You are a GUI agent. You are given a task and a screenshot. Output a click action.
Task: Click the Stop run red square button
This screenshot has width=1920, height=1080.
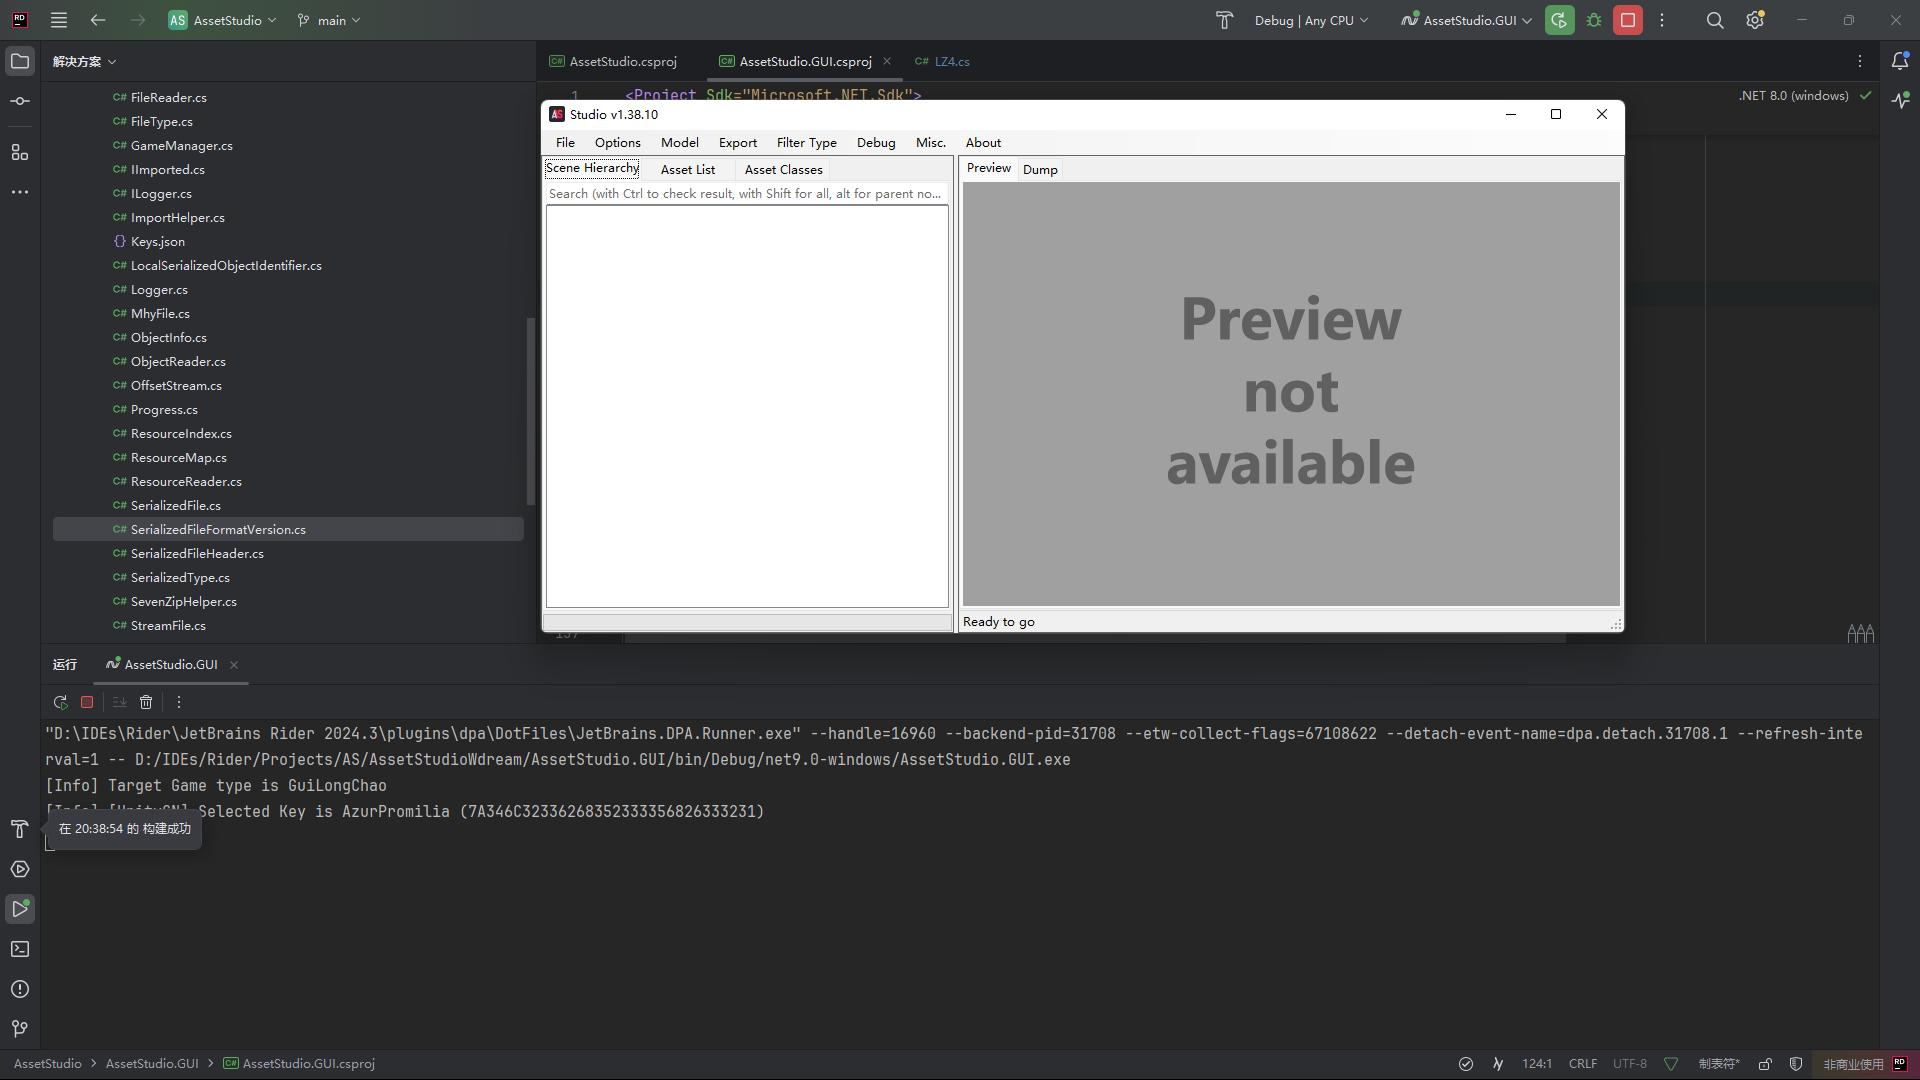pyautogui.click(x=1627, y=20)
